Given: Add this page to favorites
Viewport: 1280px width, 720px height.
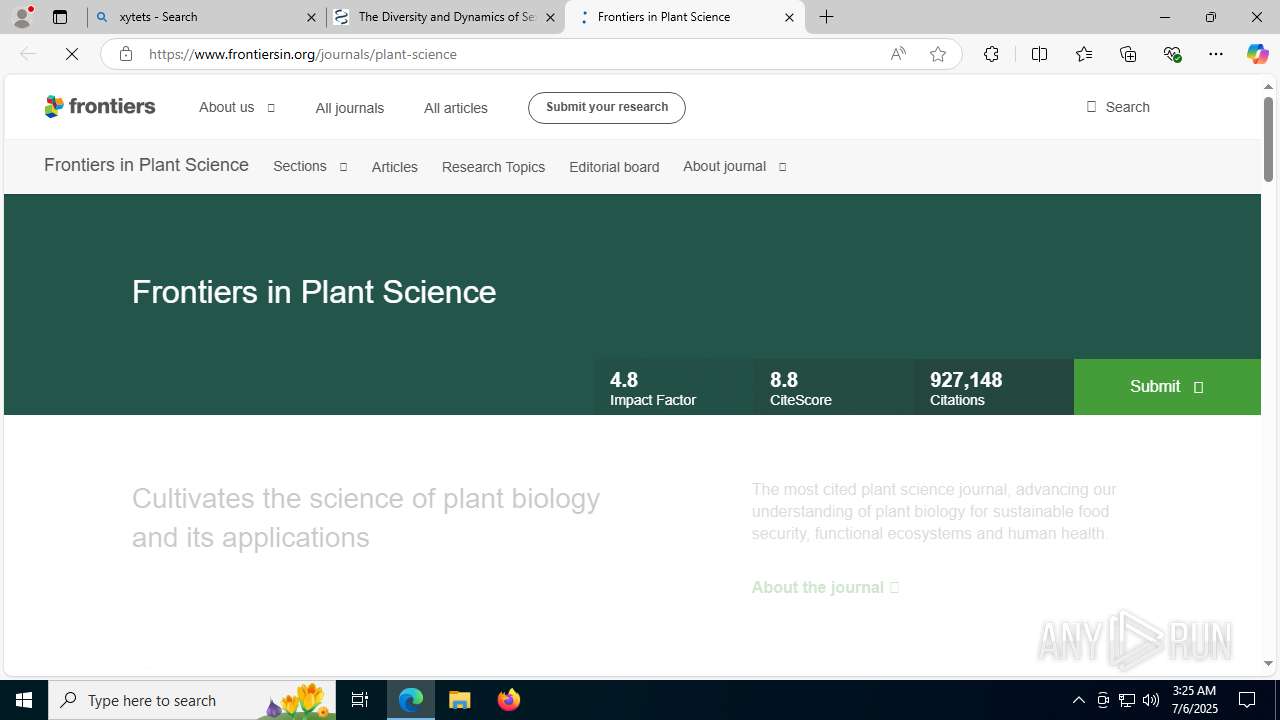Looking at the screenshot, I should 938,54.
